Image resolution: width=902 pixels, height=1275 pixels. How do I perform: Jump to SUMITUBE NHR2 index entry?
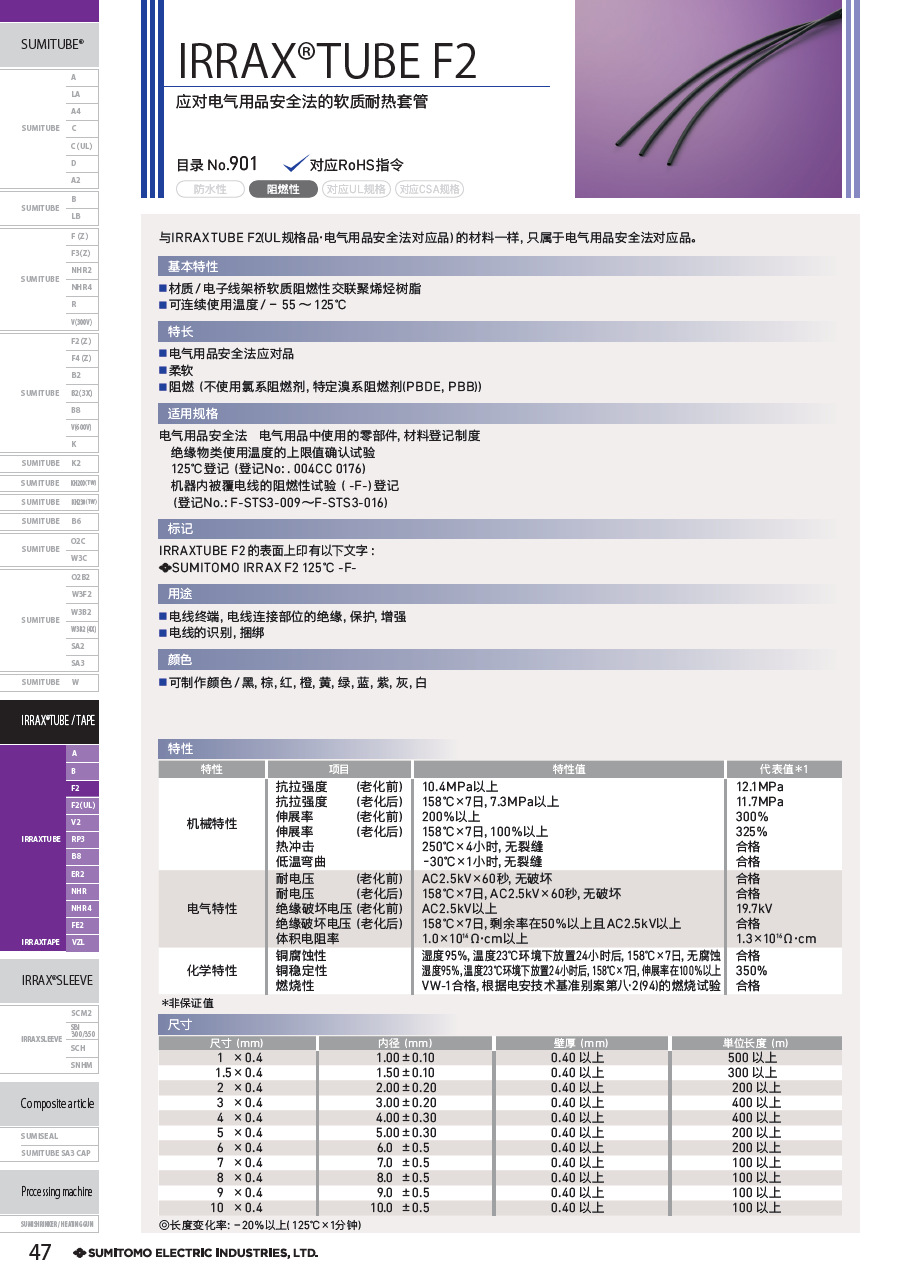[x=83, y=270]
